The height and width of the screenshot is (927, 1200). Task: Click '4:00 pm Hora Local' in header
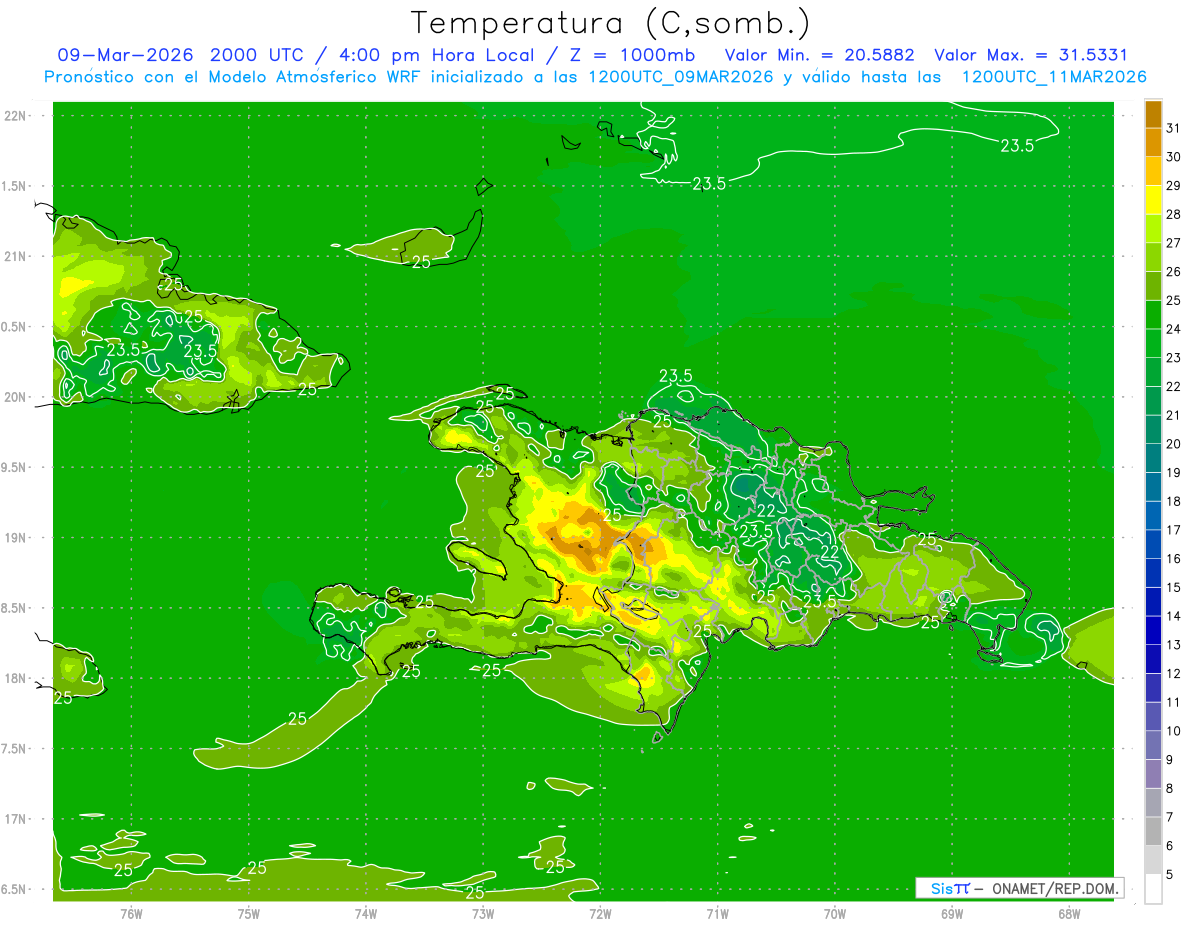point(436,55)
